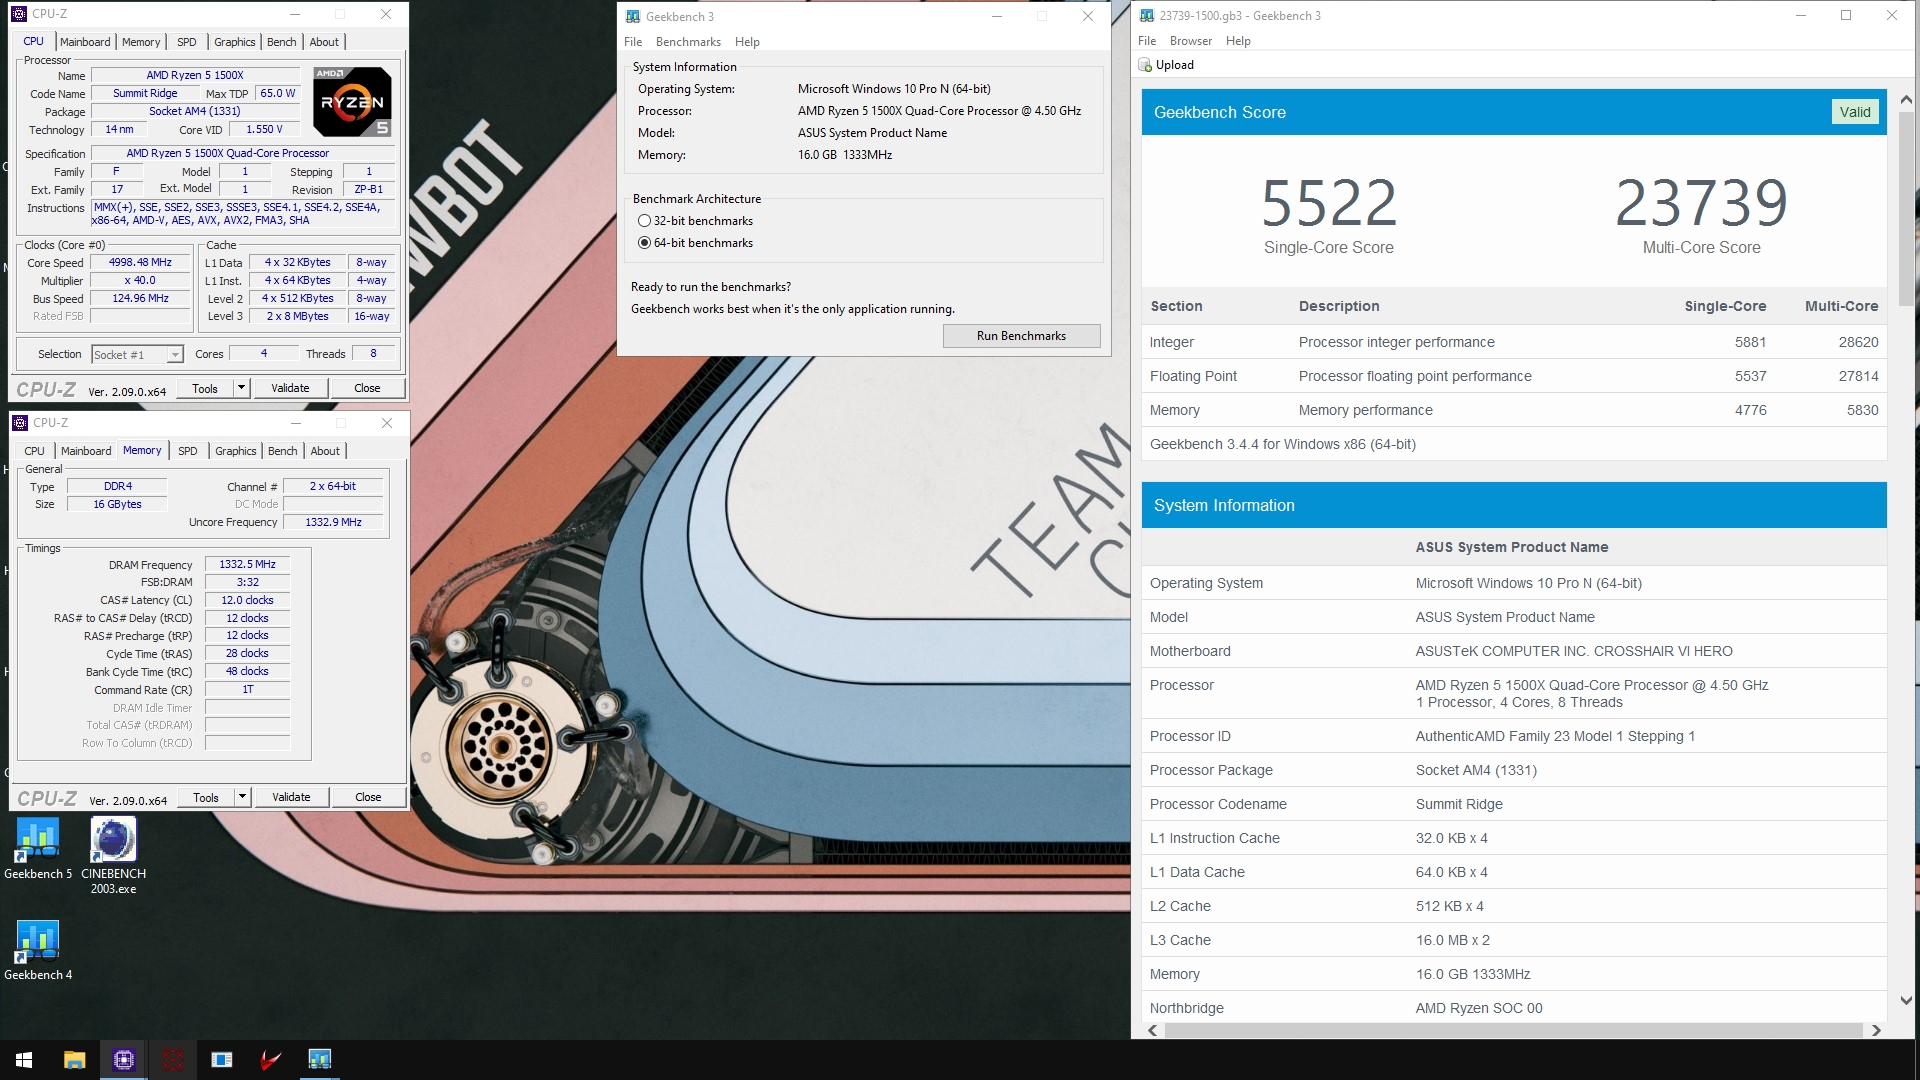This screenshot has width=1920, height=1080.
Task: Click Multi-Core Score 23739
Action: (1701, 203)
